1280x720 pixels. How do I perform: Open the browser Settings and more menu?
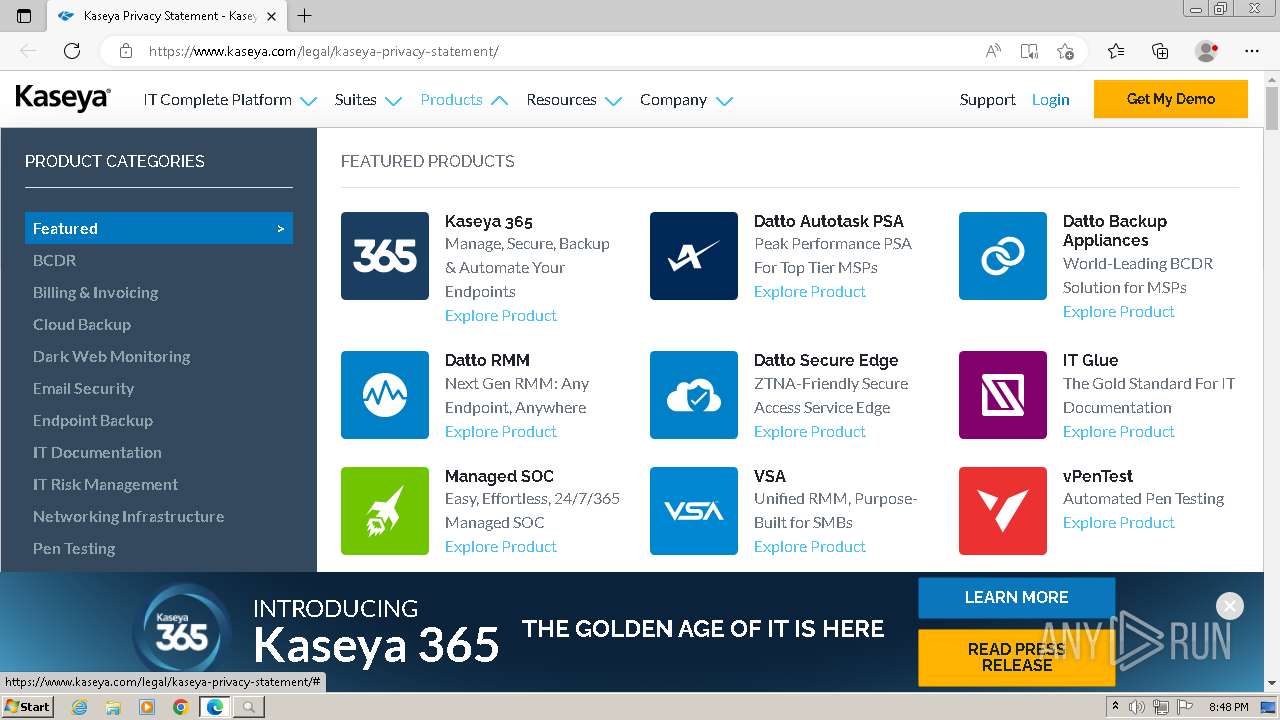(x=1252, y=51)
